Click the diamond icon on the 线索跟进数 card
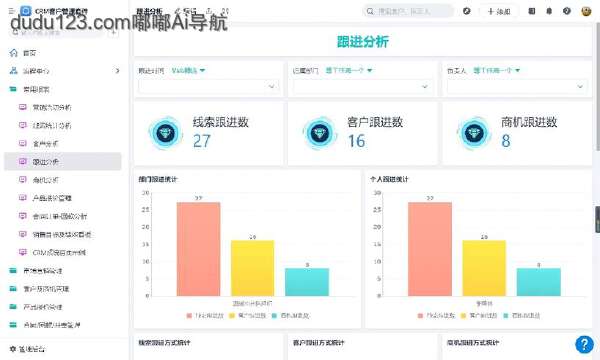The image size is (600, 360). point(165,133)
